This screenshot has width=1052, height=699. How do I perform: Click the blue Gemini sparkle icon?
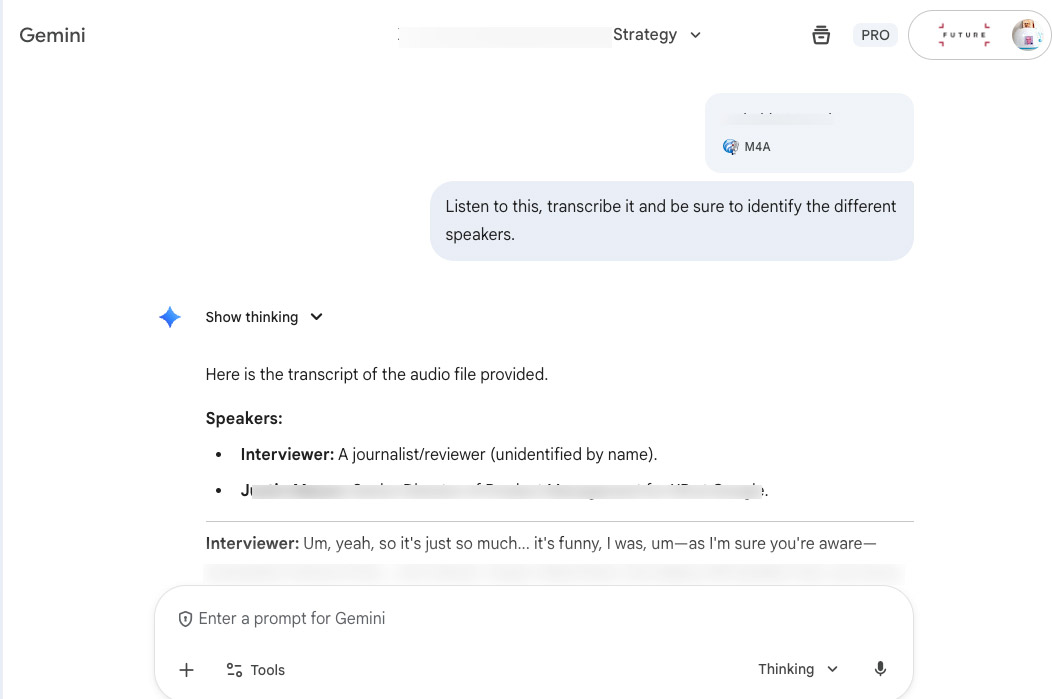pyautogui.click(x=170, y=317)
